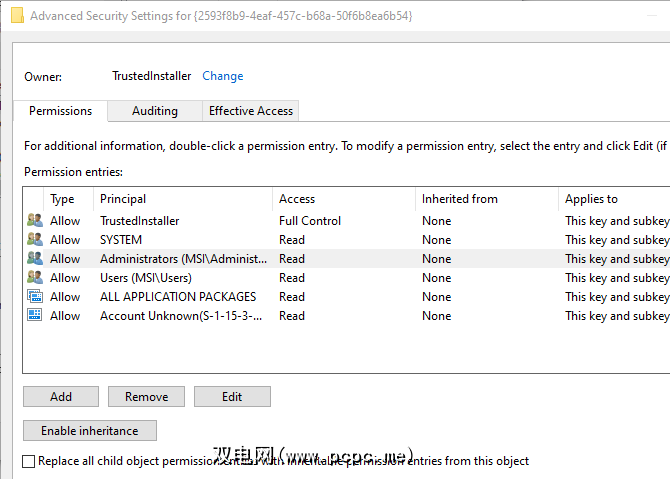Click the TrustedInstaller principal group icon
The width and height of the screenshot is (670, 479).
tap(35, 221)
